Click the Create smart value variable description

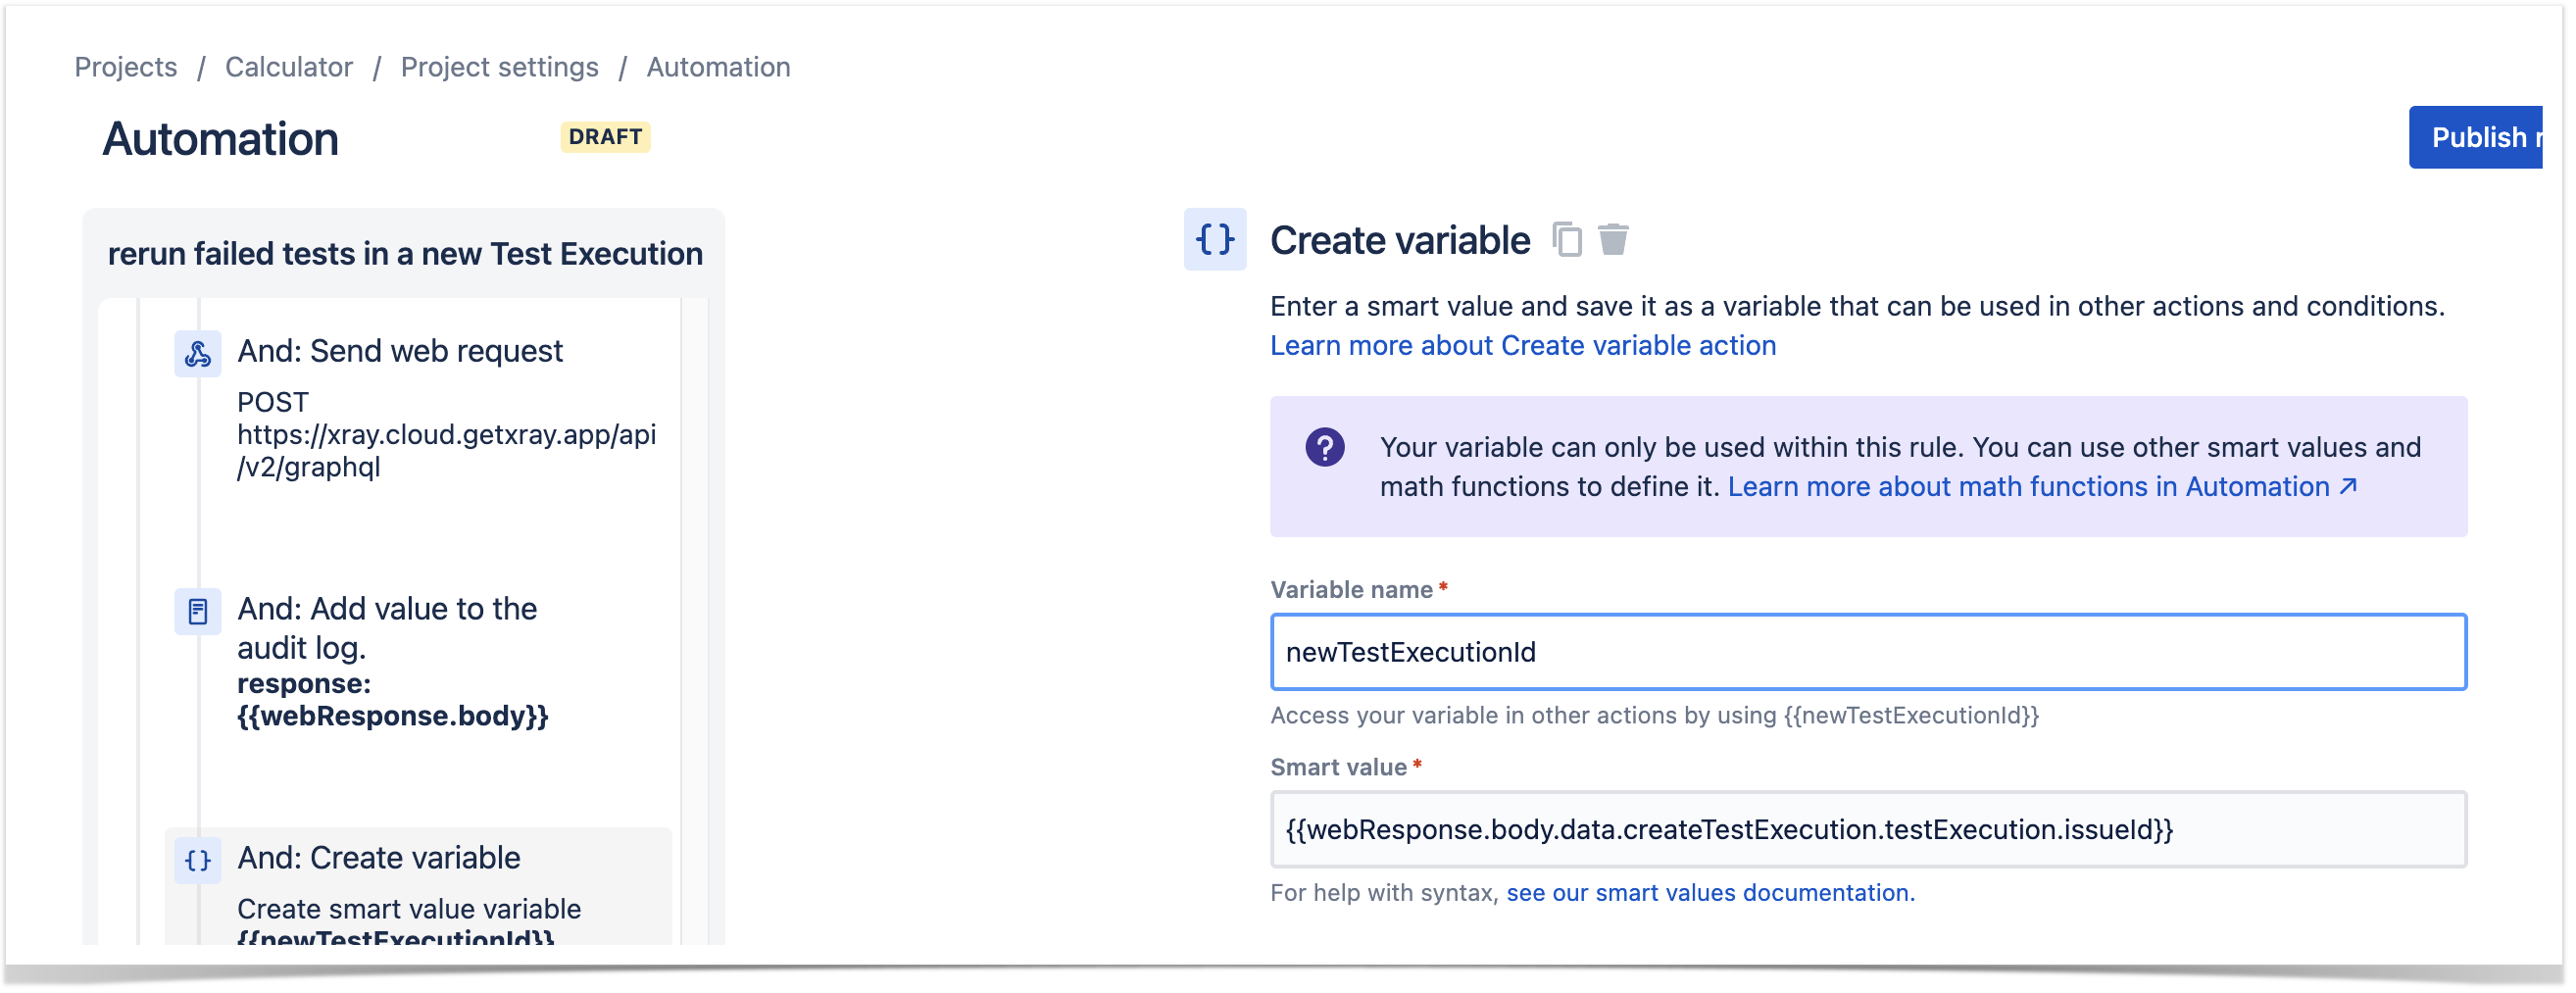point(410,910)
